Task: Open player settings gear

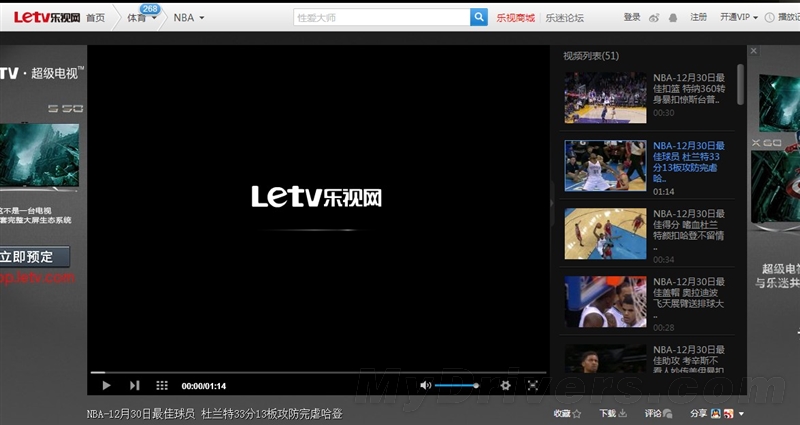Action: 505,386
